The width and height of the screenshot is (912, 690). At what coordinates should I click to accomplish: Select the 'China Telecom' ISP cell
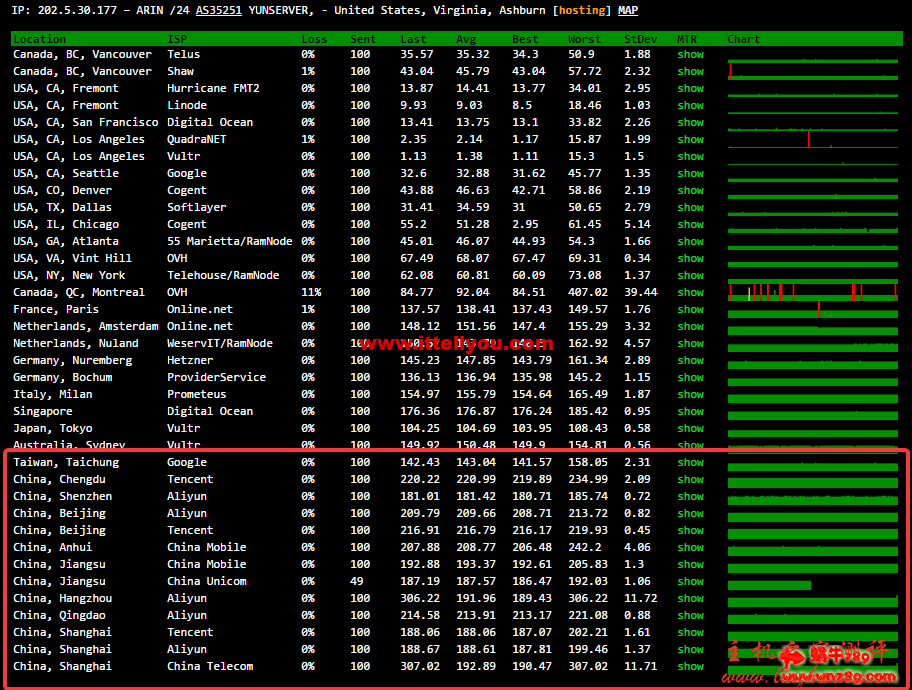click(x=210, y=666)
